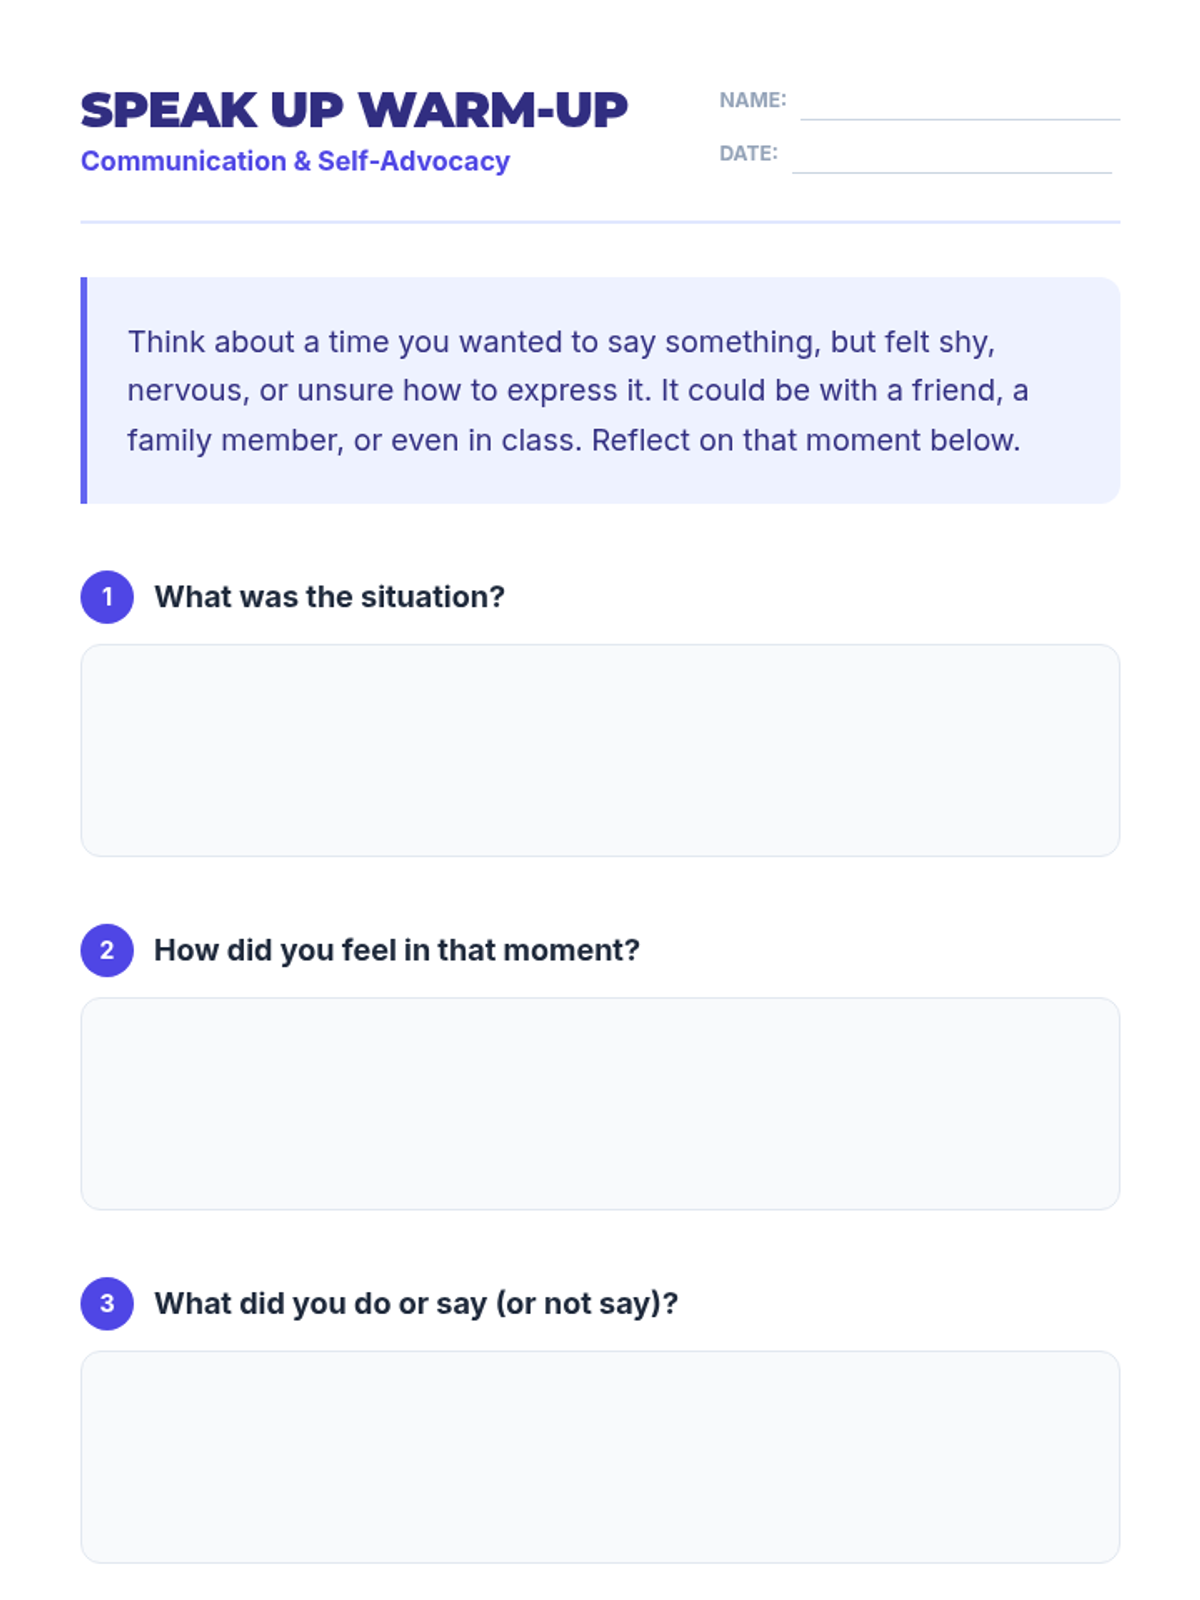Click 'How did you feel in that moment?' heading
The height and width of the screenshot is (1600, 1200).
pos(396,950)
